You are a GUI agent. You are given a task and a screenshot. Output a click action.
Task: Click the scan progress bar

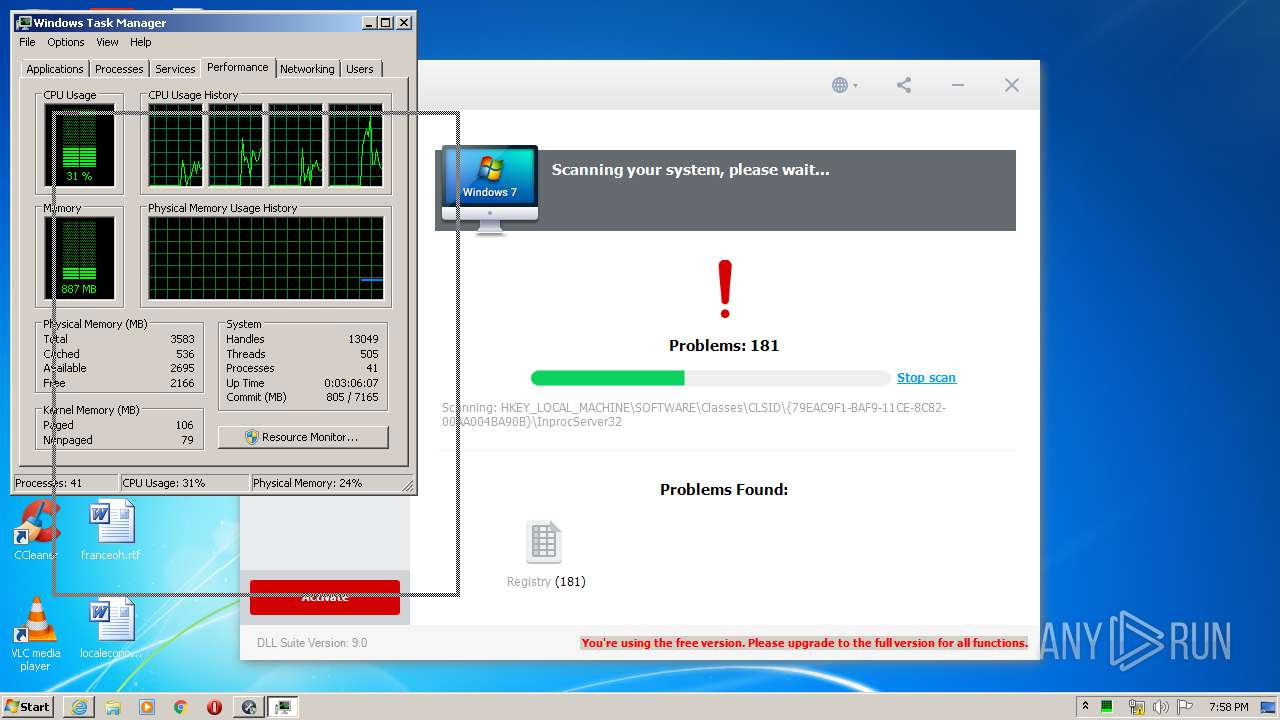pos(710,378)
